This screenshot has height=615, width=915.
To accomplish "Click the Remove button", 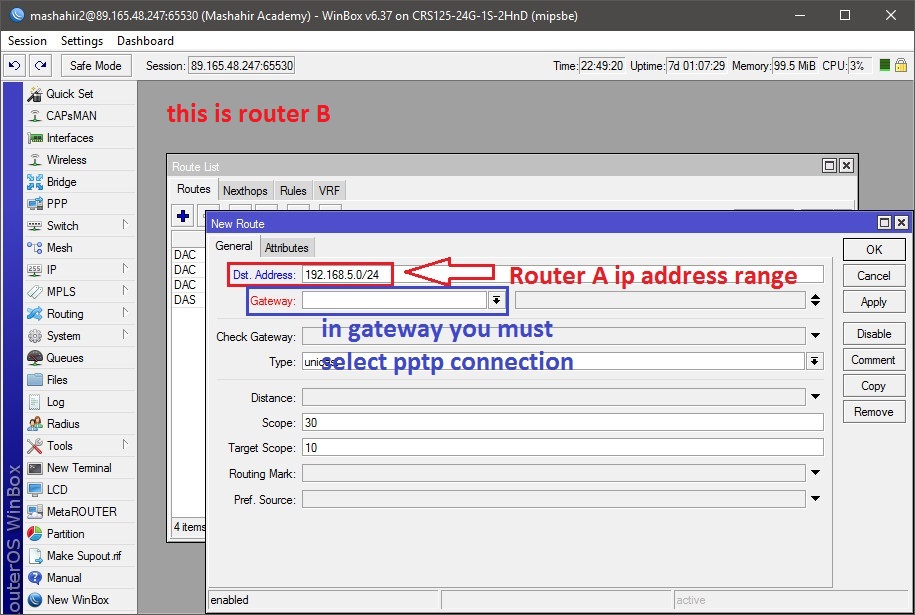I will (x=874, y=412).
